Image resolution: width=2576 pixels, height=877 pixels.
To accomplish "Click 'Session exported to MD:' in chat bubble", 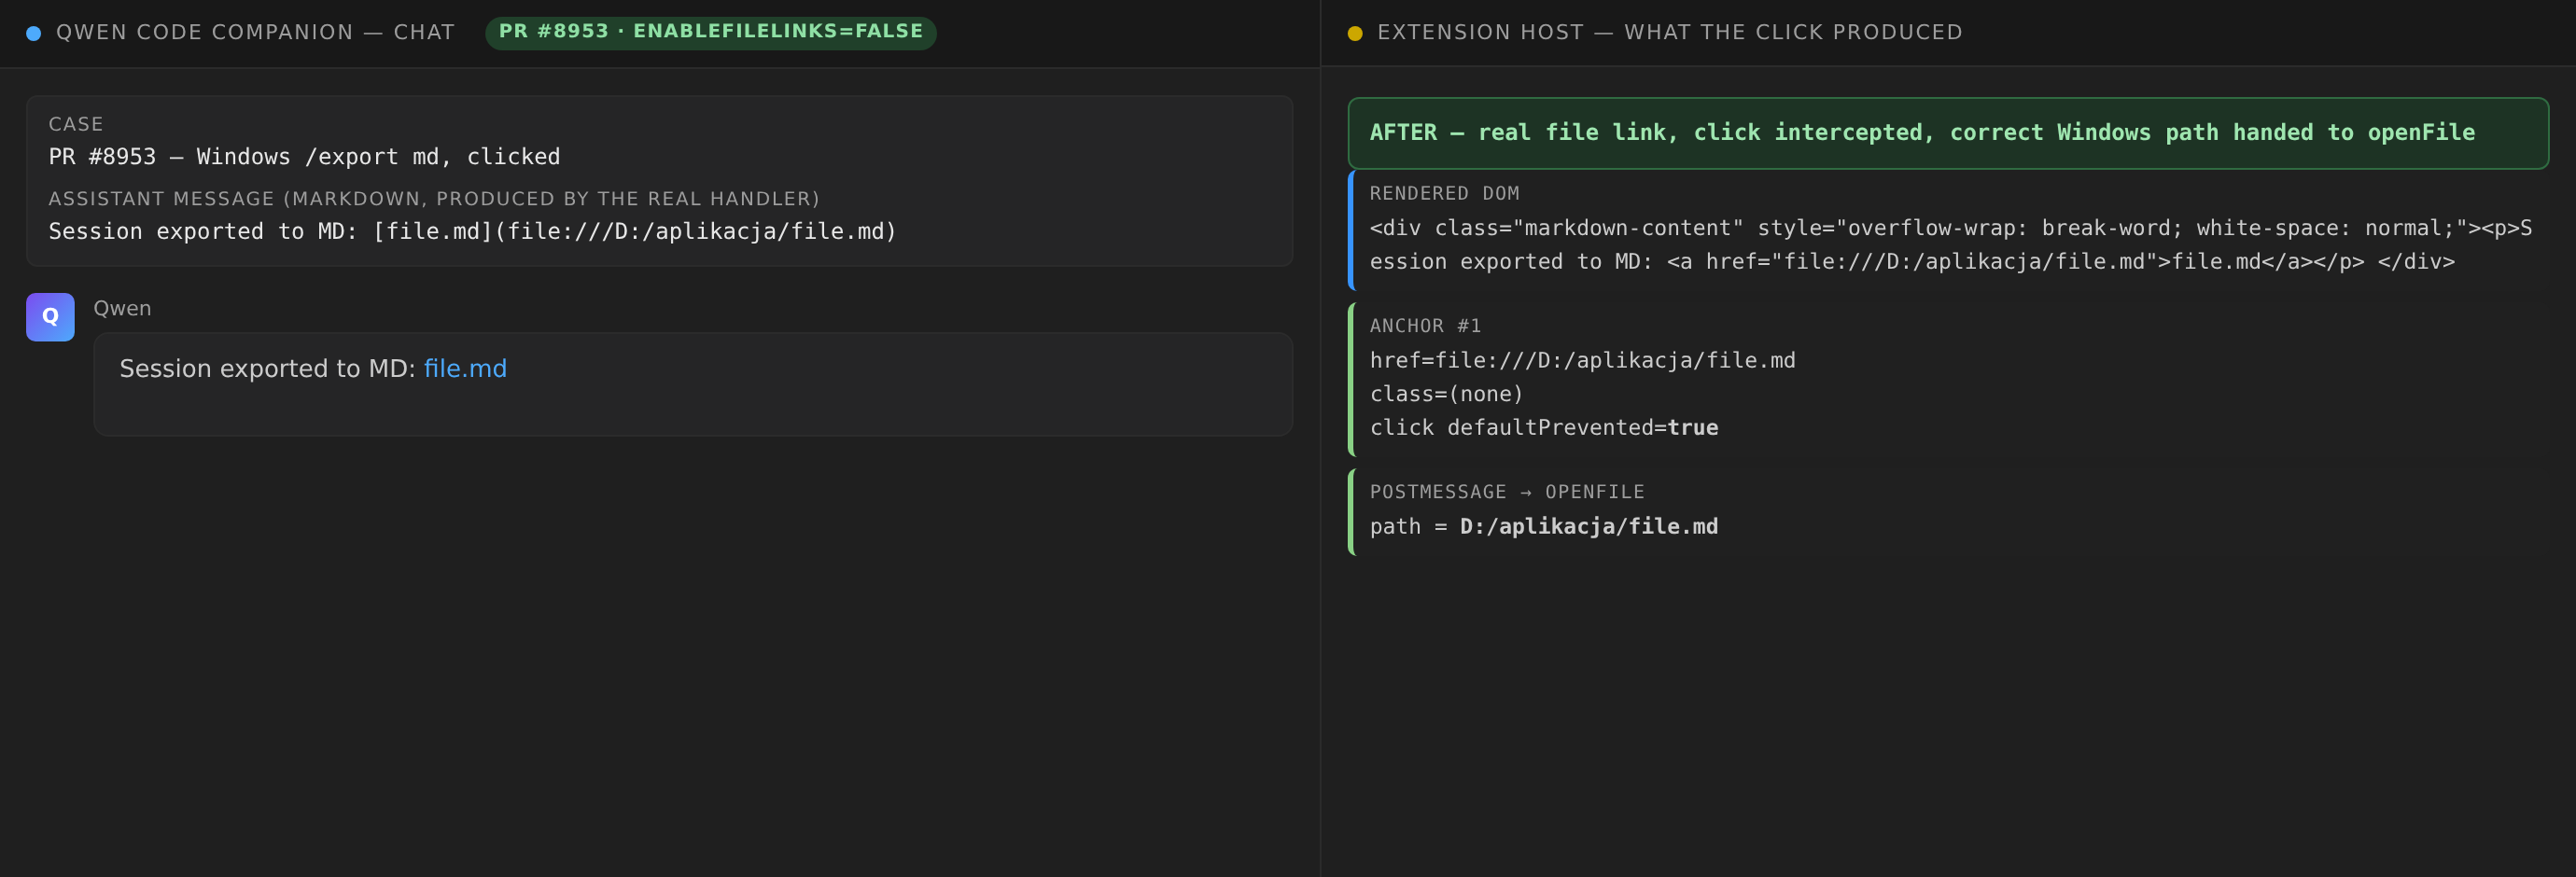I will (267, 369).
